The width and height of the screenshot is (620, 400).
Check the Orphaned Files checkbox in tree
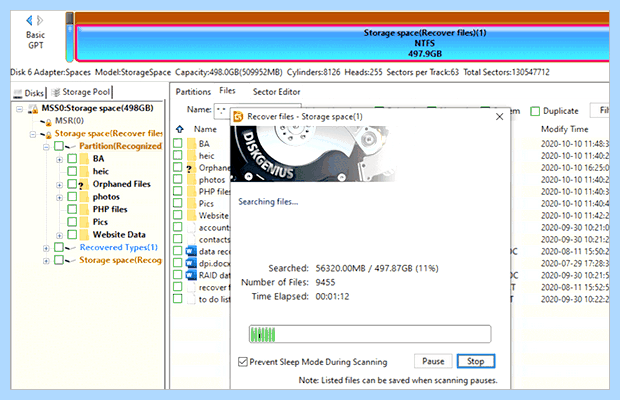point(72,184)
